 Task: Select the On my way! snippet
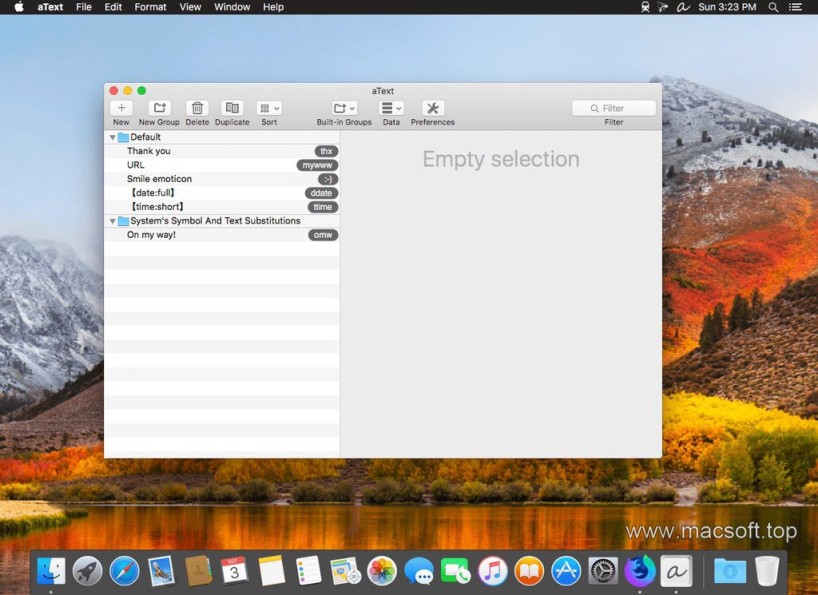tap(151, 235)
